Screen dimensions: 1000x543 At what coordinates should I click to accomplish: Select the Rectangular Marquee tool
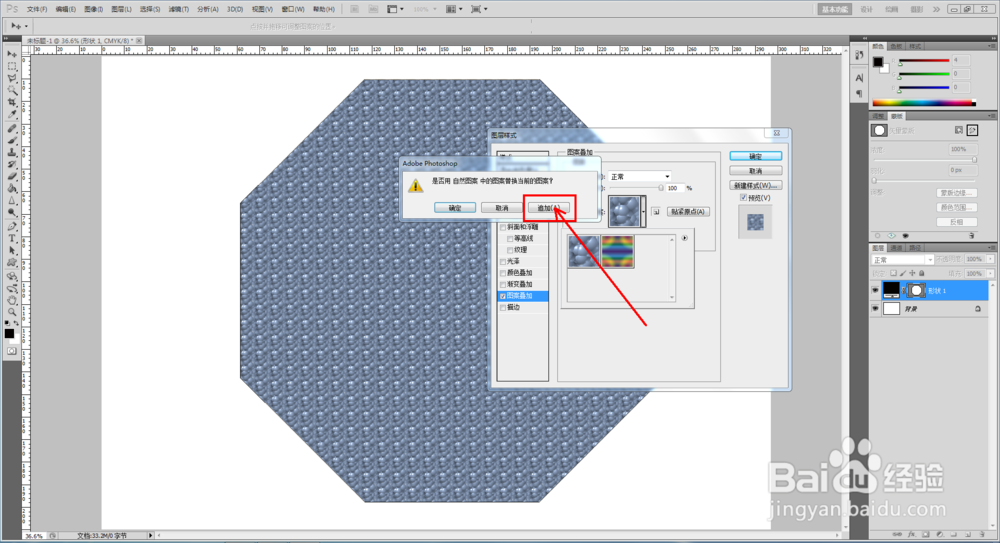tap(11, 67)
